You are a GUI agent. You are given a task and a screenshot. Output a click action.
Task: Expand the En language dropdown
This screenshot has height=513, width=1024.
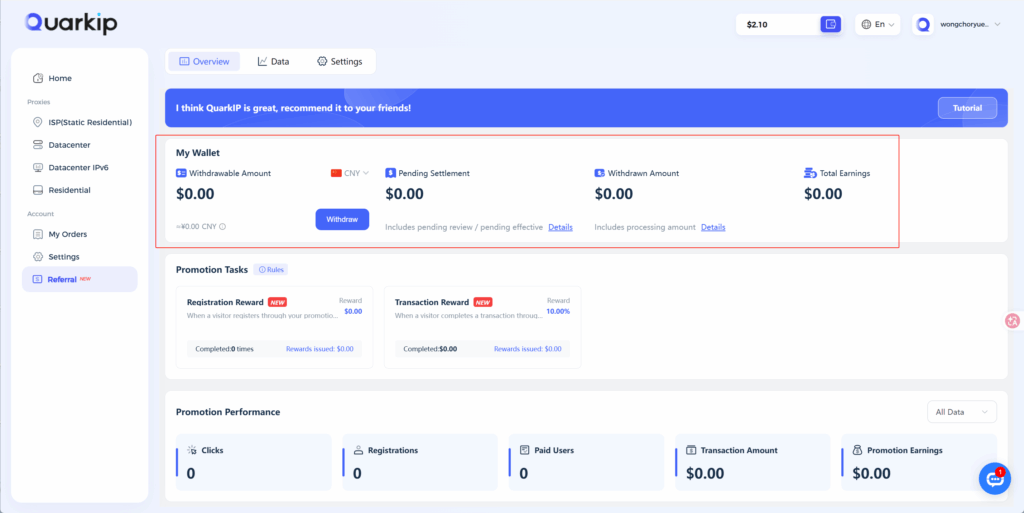[x=878, y=24]
